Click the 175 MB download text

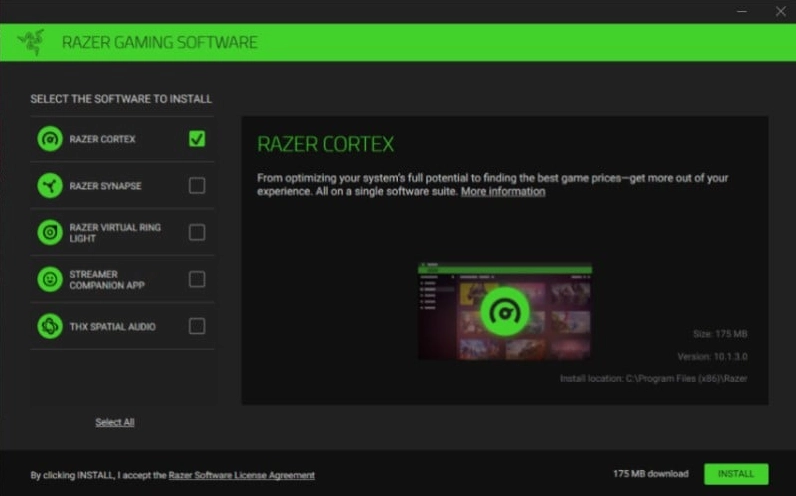pyautogui.click(x=651, y=474)
